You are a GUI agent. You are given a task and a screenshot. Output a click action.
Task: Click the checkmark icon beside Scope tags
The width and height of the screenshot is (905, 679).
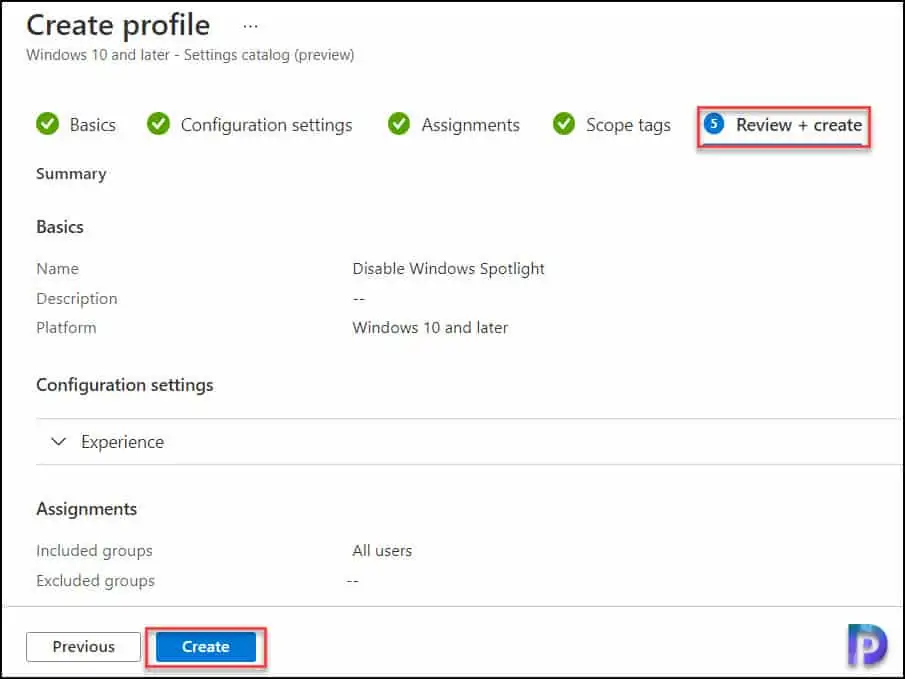coord(564,124)
